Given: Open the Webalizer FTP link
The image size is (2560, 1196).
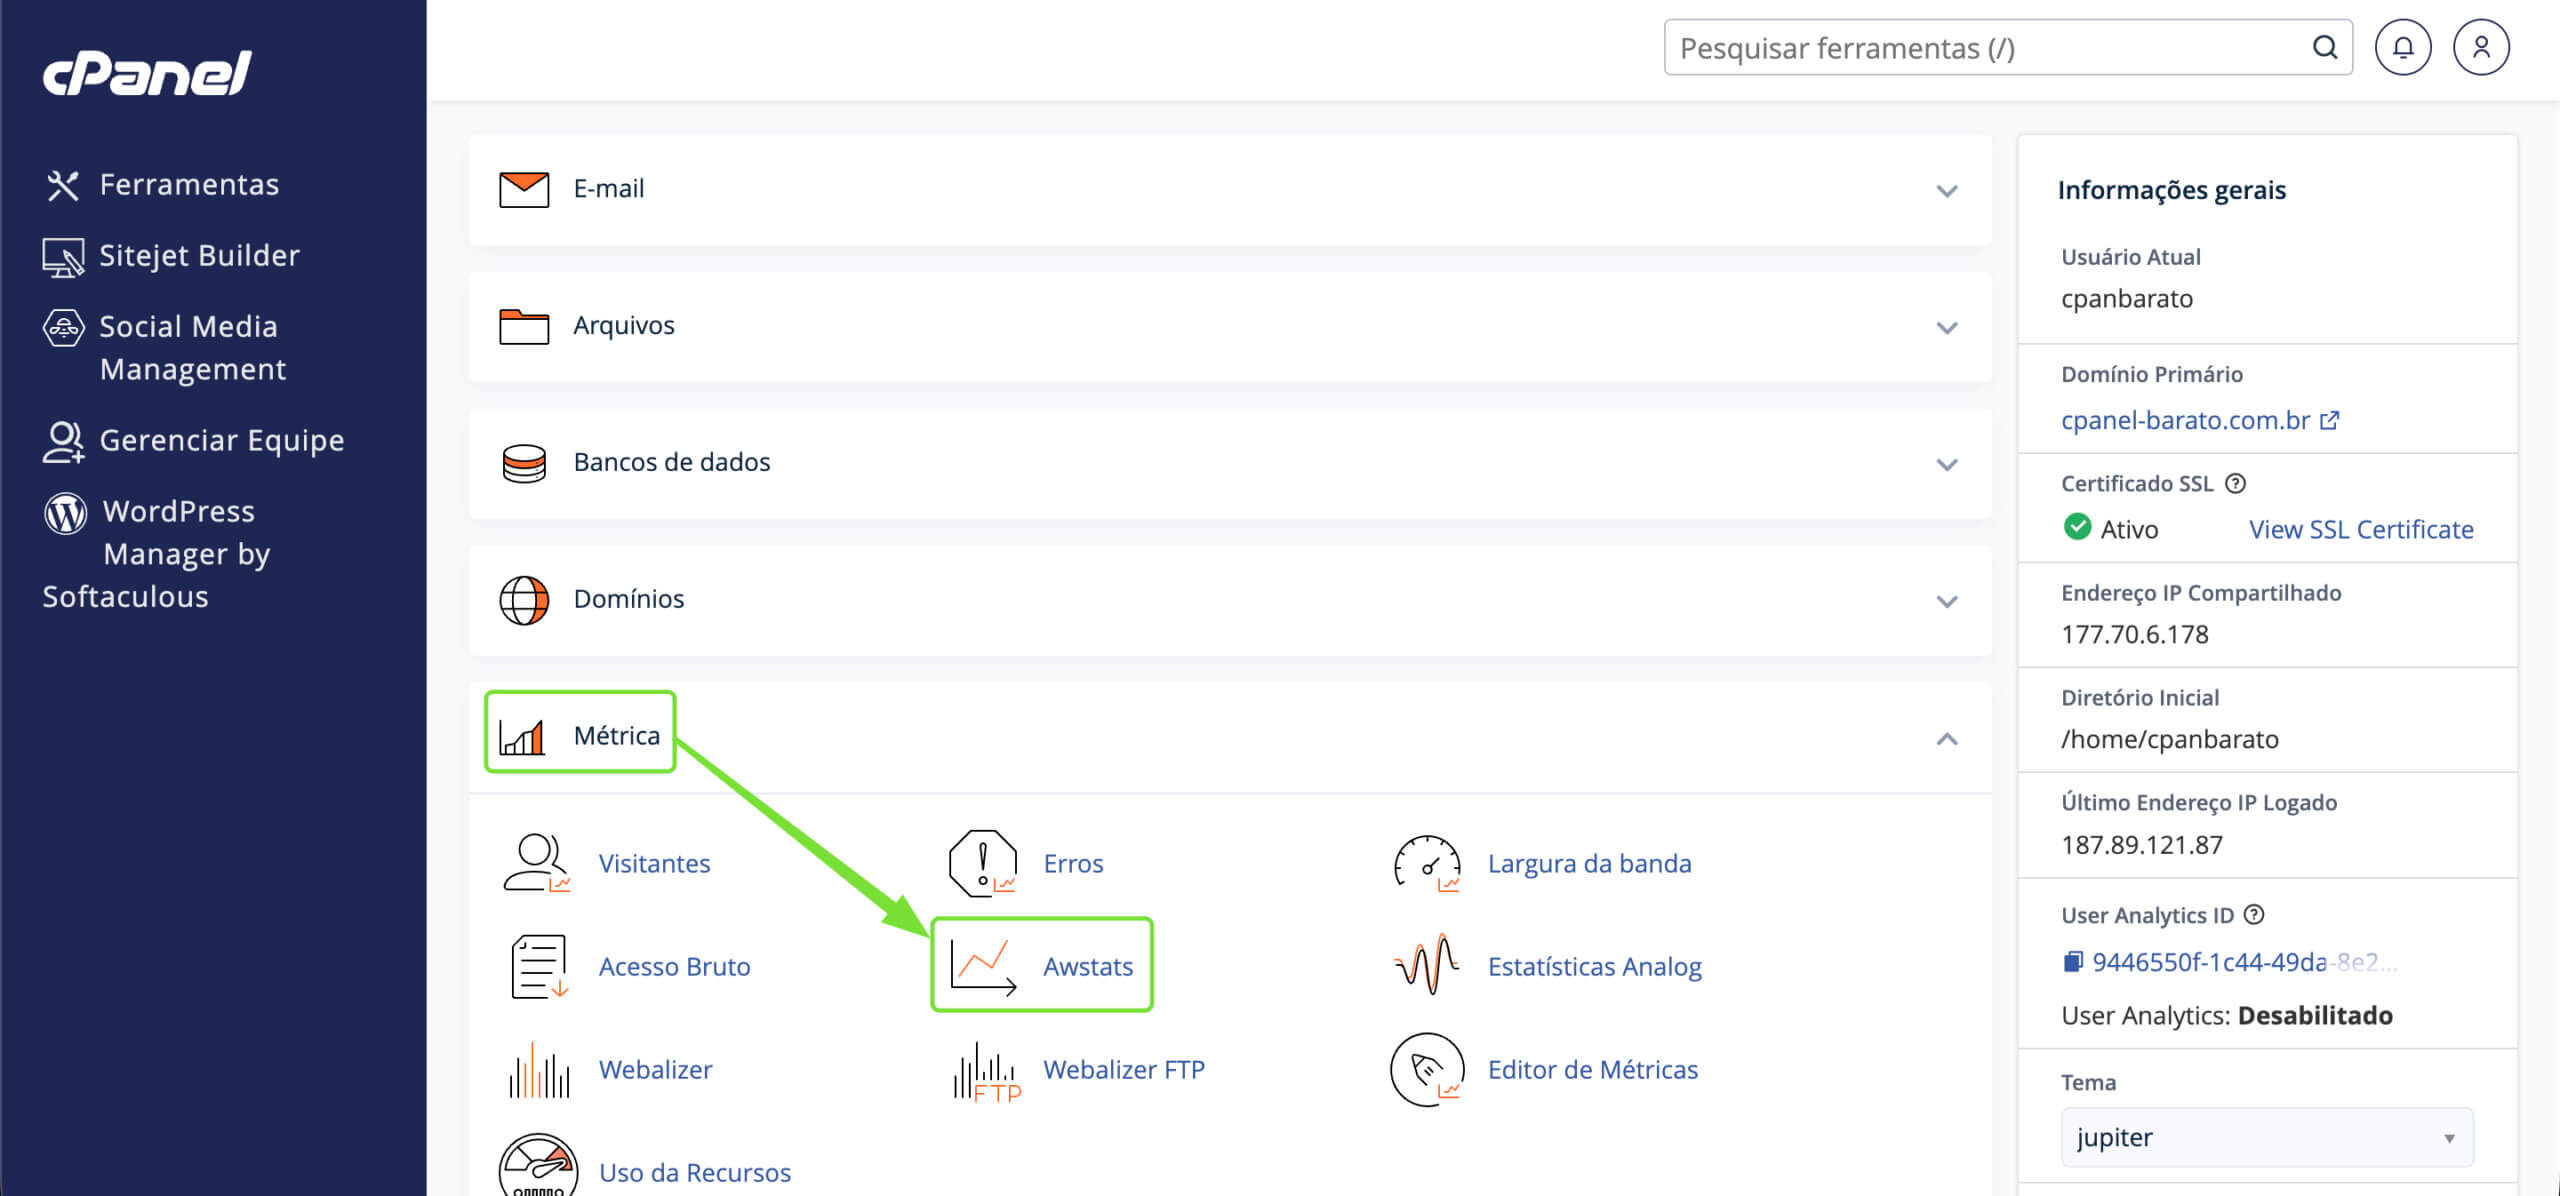Looking at the screenshot, I should pos(1124,1069).
